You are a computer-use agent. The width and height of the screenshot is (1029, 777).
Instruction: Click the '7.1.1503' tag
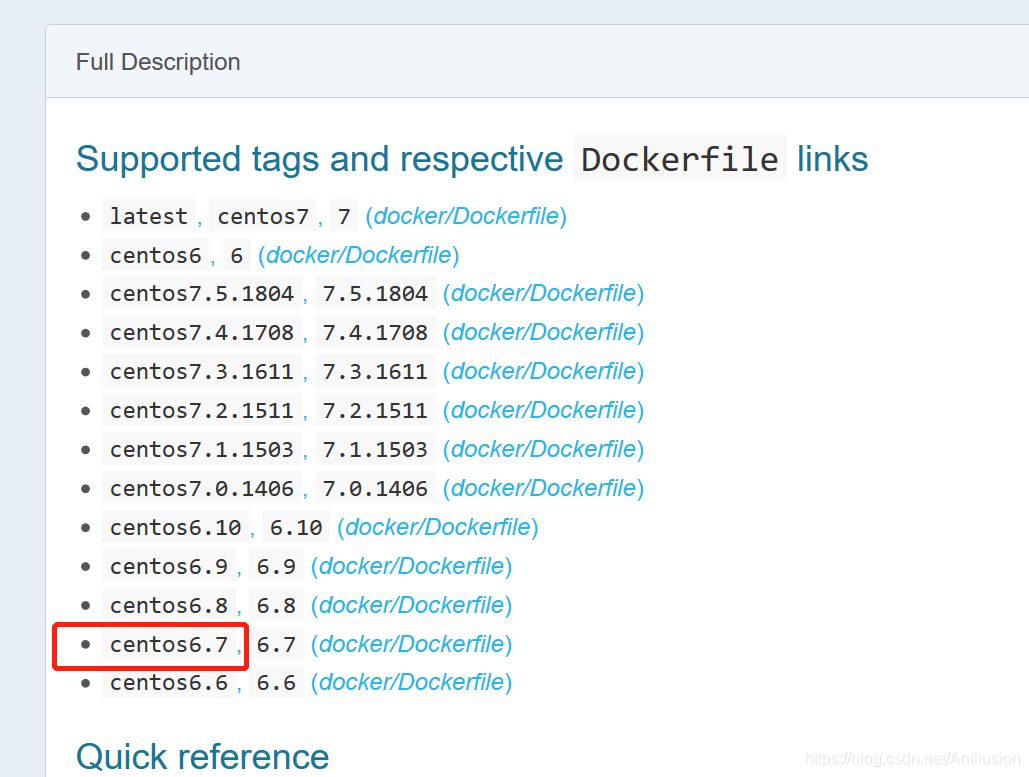pos(375,450)
